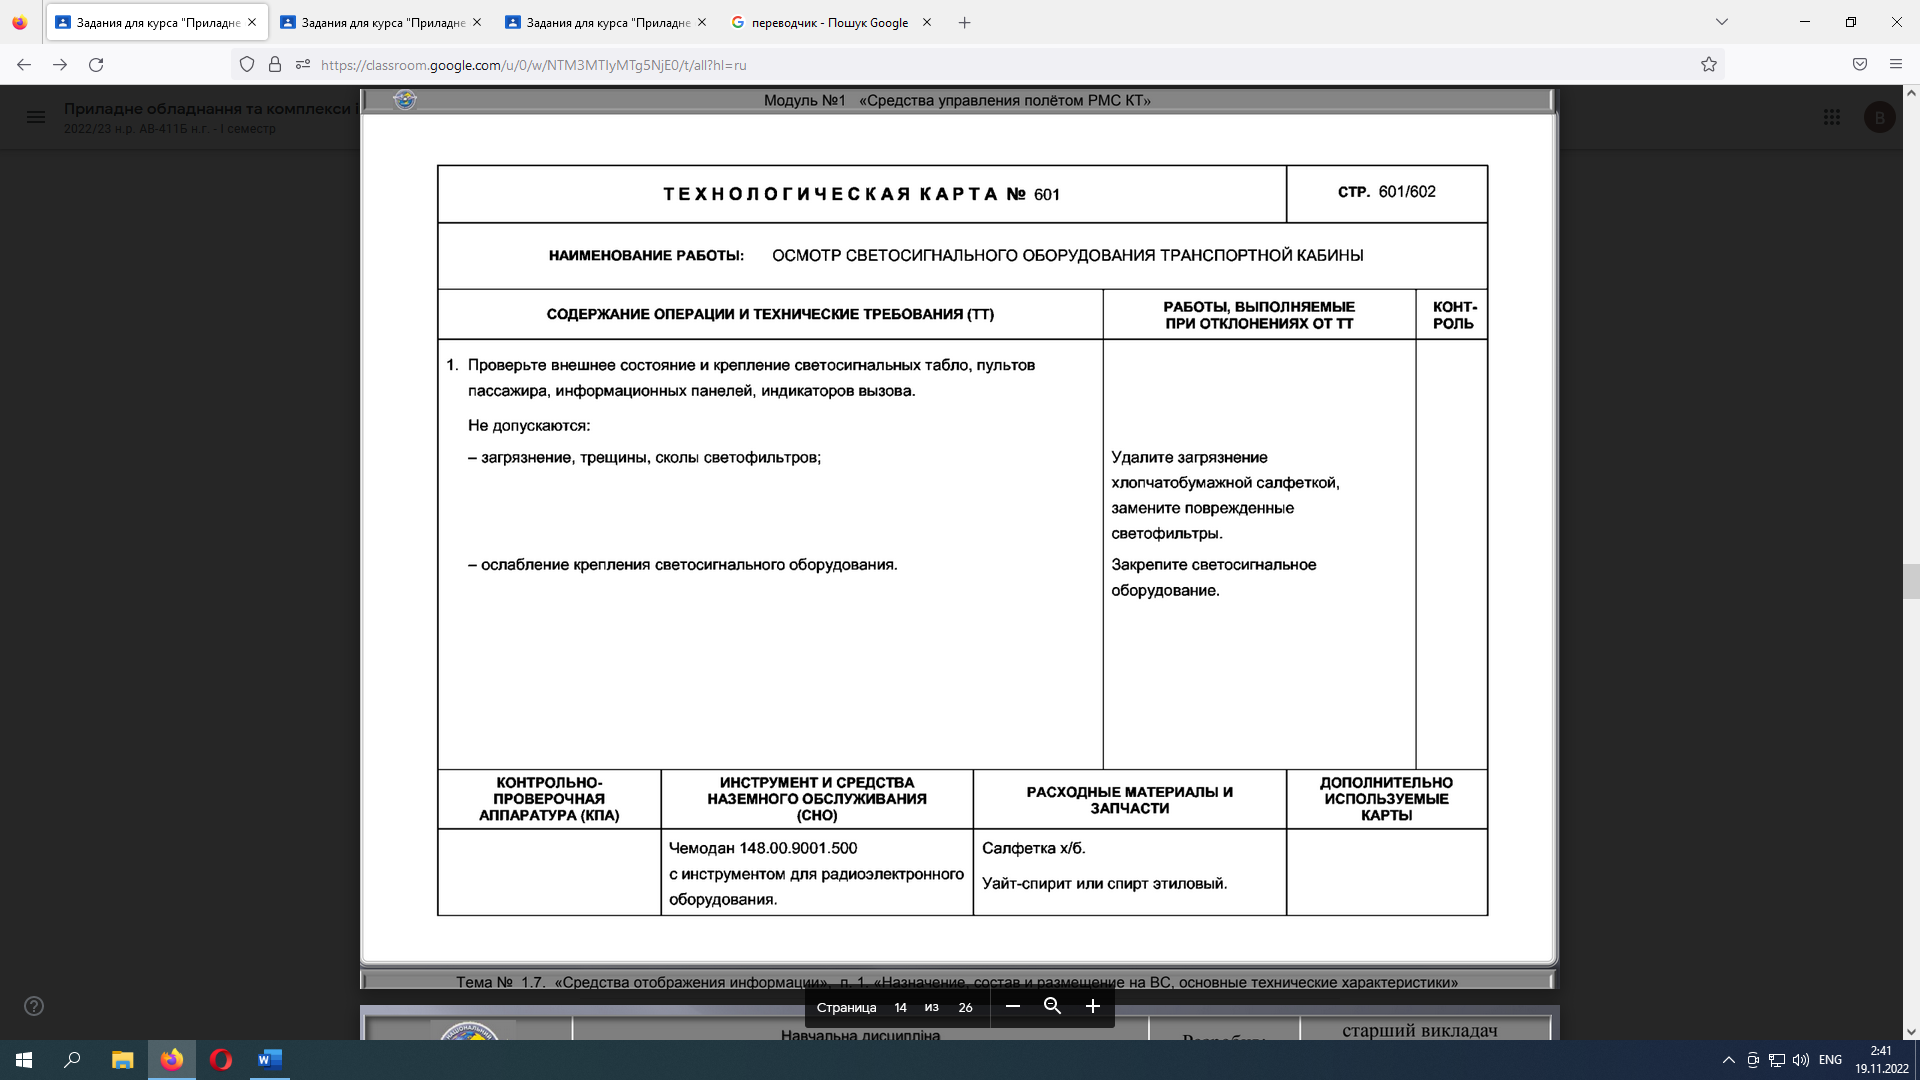
Task: Show hidden system tray icons chevron
Action: 1728,1060
